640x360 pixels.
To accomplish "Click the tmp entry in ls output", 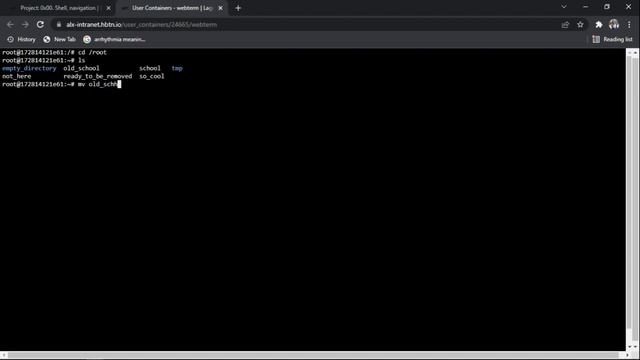I will click(177, 68).
